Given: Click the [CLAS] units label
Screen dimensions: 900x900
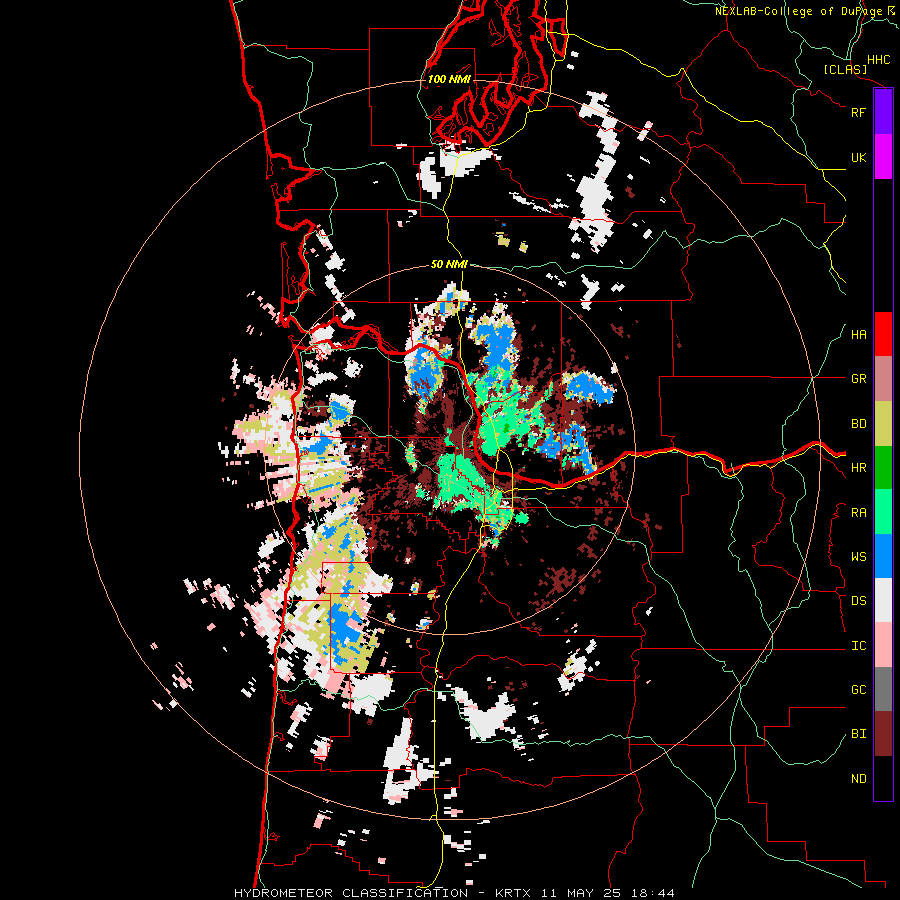Looking at the screenshot, I should pyautogui.click(x=845, y=70).
